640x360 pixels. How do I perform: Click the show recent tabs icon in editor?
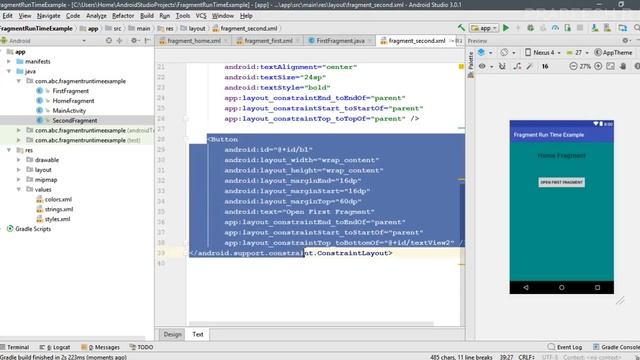coord(459,40)
